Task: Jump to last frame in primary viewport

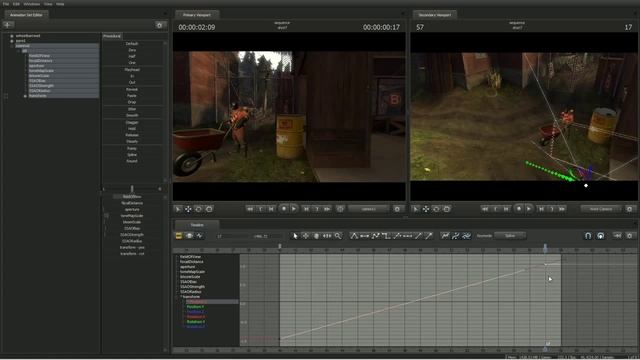Action: (x=327, y=209)
